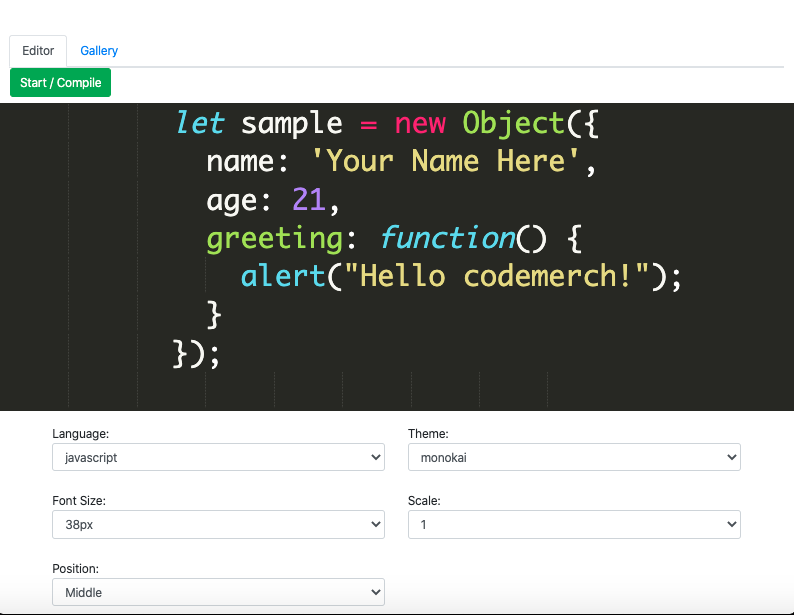Click the 'Font Size:' label
Screen dimensions: 794x615
[79, 501]
